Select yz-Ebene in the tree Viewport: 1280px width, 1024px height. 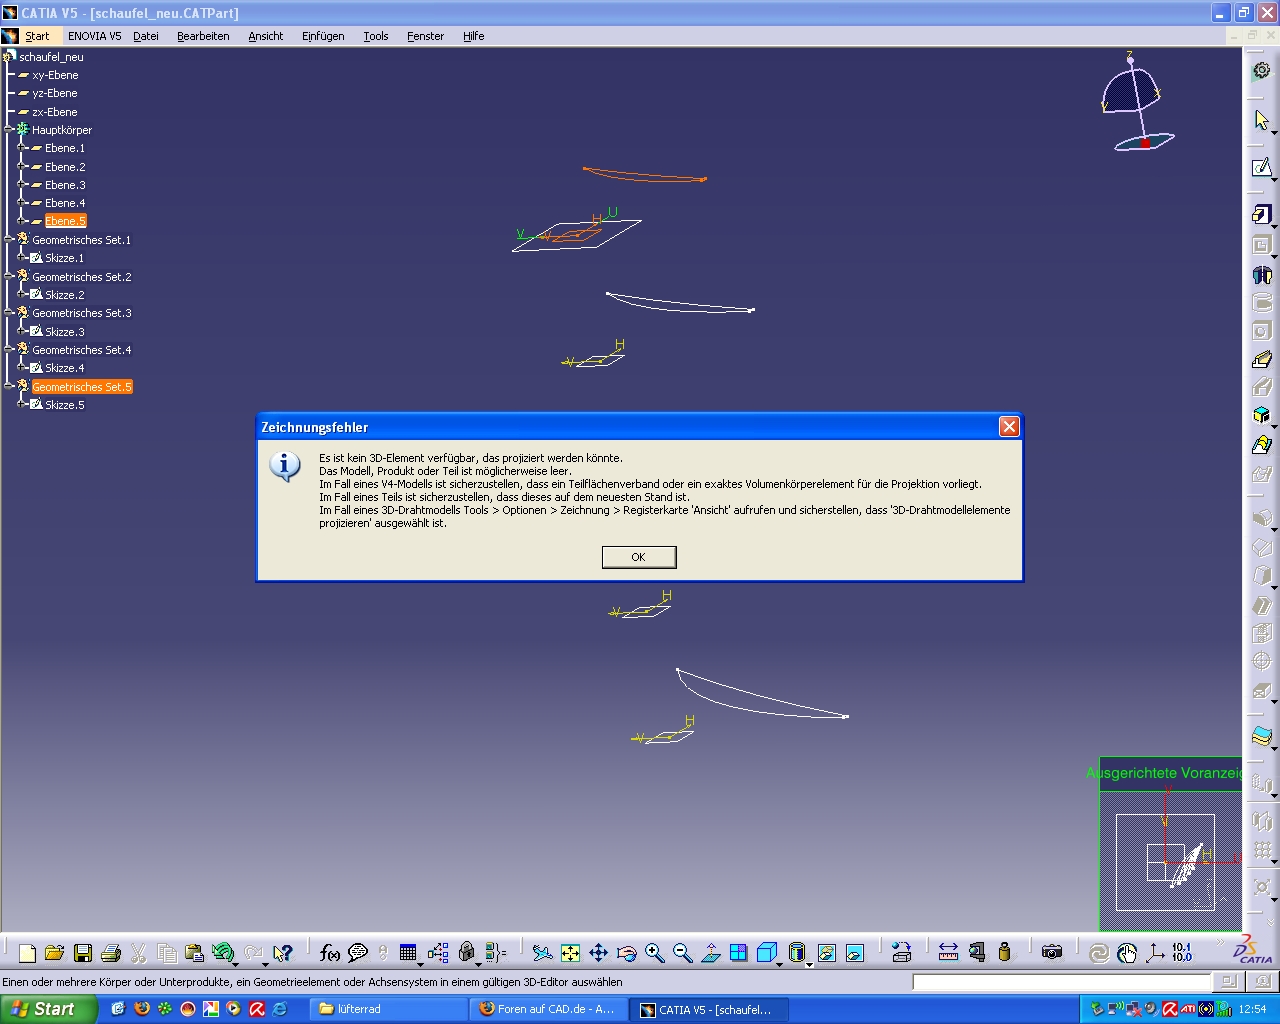pos(55,93)
